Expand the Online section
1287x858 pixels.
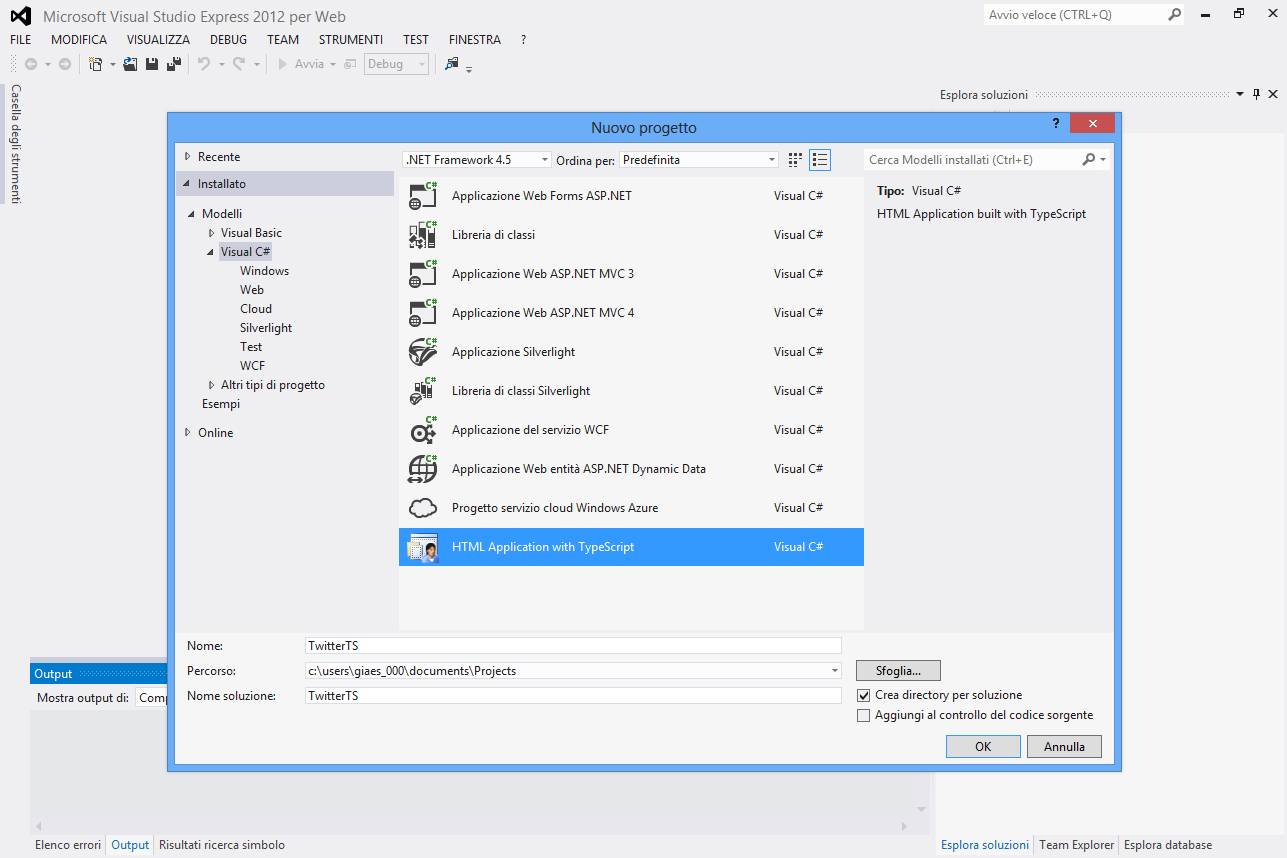[187, 433]
